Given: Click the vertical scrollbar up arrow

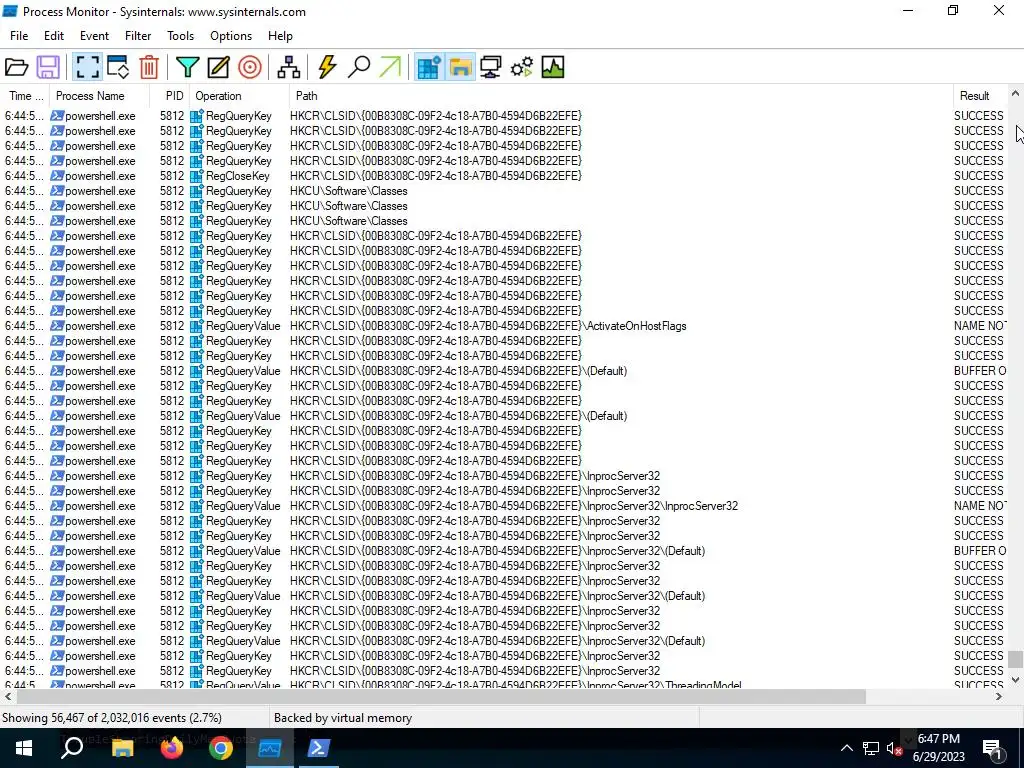Looking at the screenshot, I should tap(1015, 94).
